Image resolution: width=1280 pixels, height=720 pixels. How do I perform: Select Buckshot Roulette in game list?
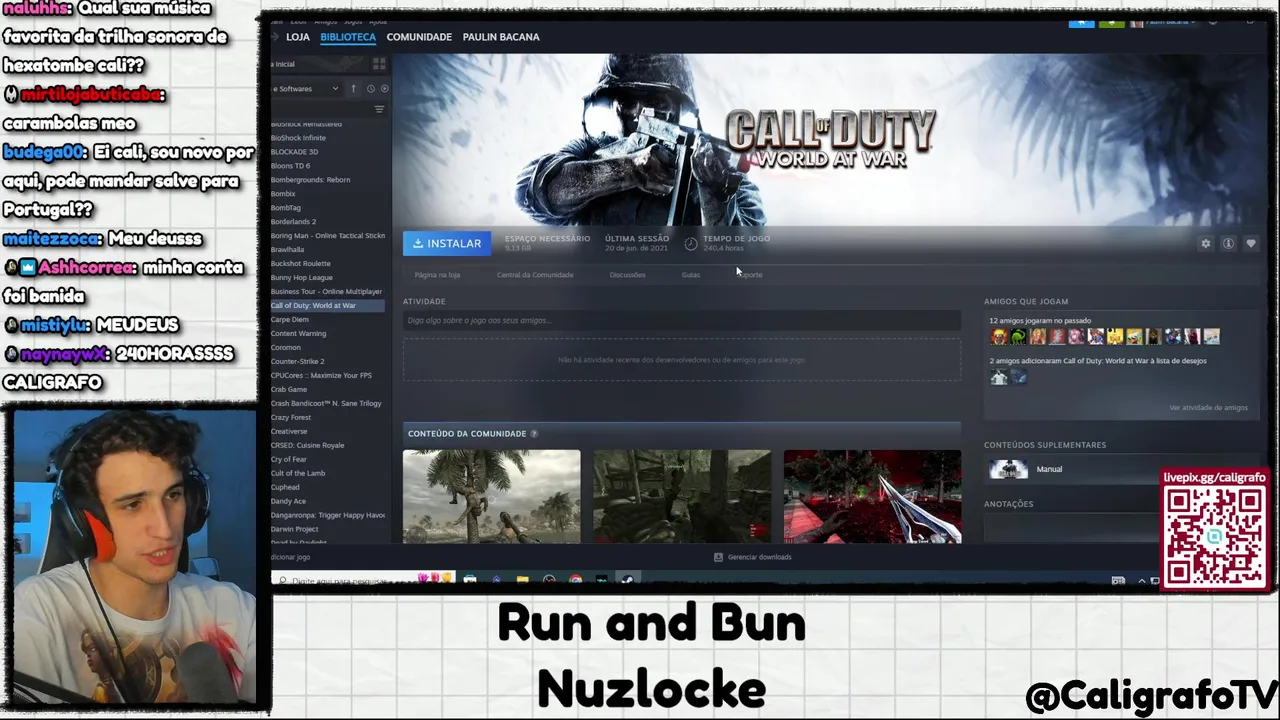point(300,264)
